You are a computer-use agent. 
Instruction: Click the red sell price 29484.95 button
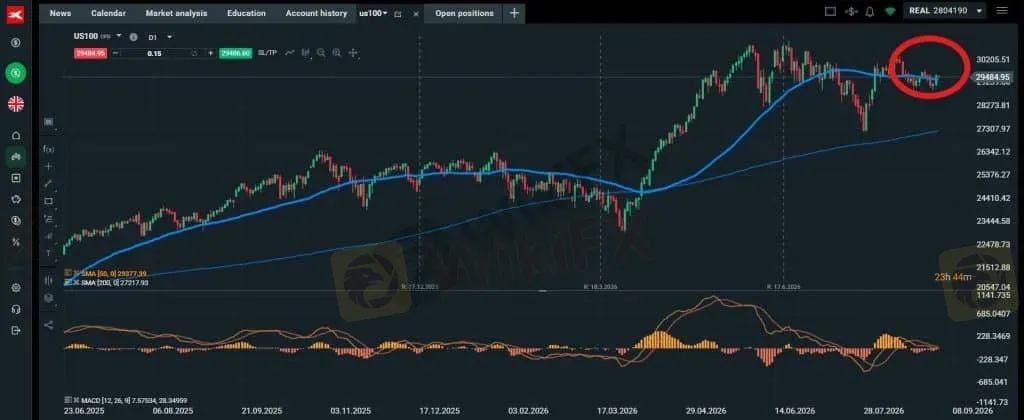pyautogui.click(x=89, y=53)
